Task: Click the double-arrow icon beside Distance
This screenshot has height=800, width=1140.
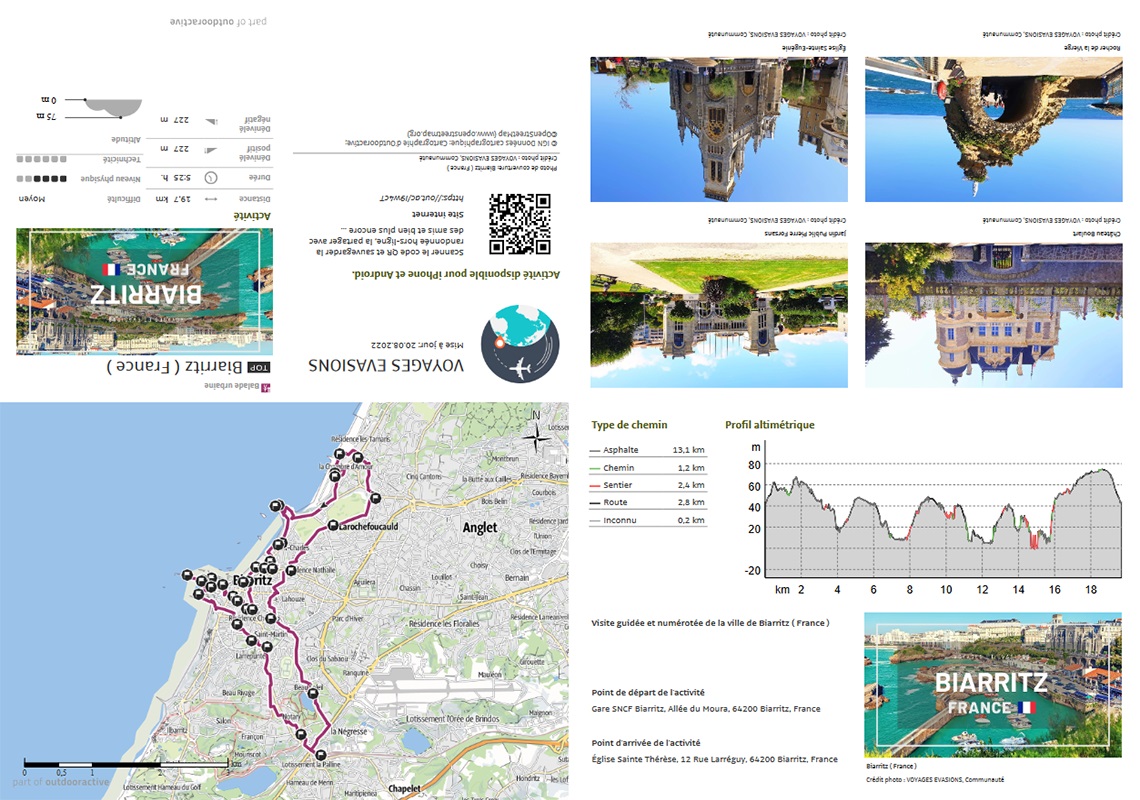Action: tap(211, 199)
